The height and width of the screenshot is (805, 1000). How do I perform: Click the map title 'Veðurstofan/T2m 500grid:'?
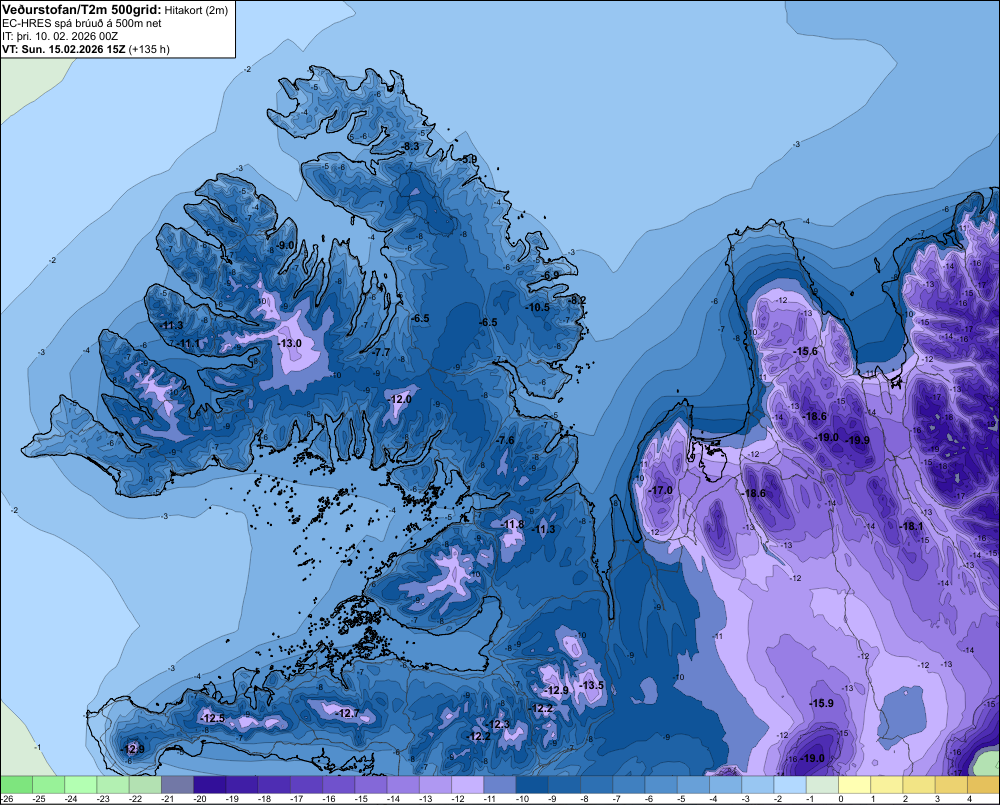[82, 10]
